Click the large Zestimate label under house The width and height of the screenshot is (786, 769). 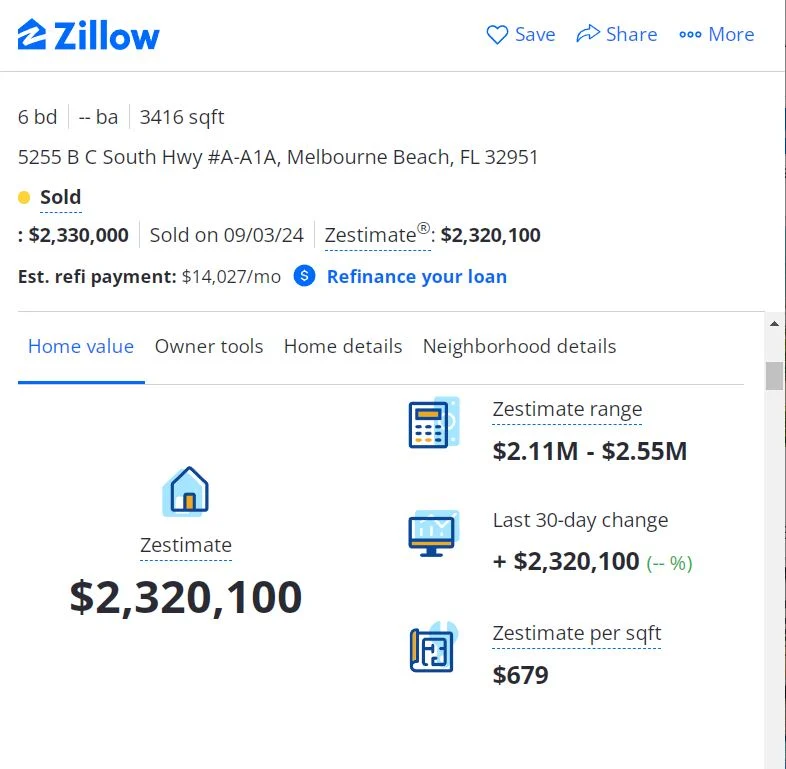[186, 545]
